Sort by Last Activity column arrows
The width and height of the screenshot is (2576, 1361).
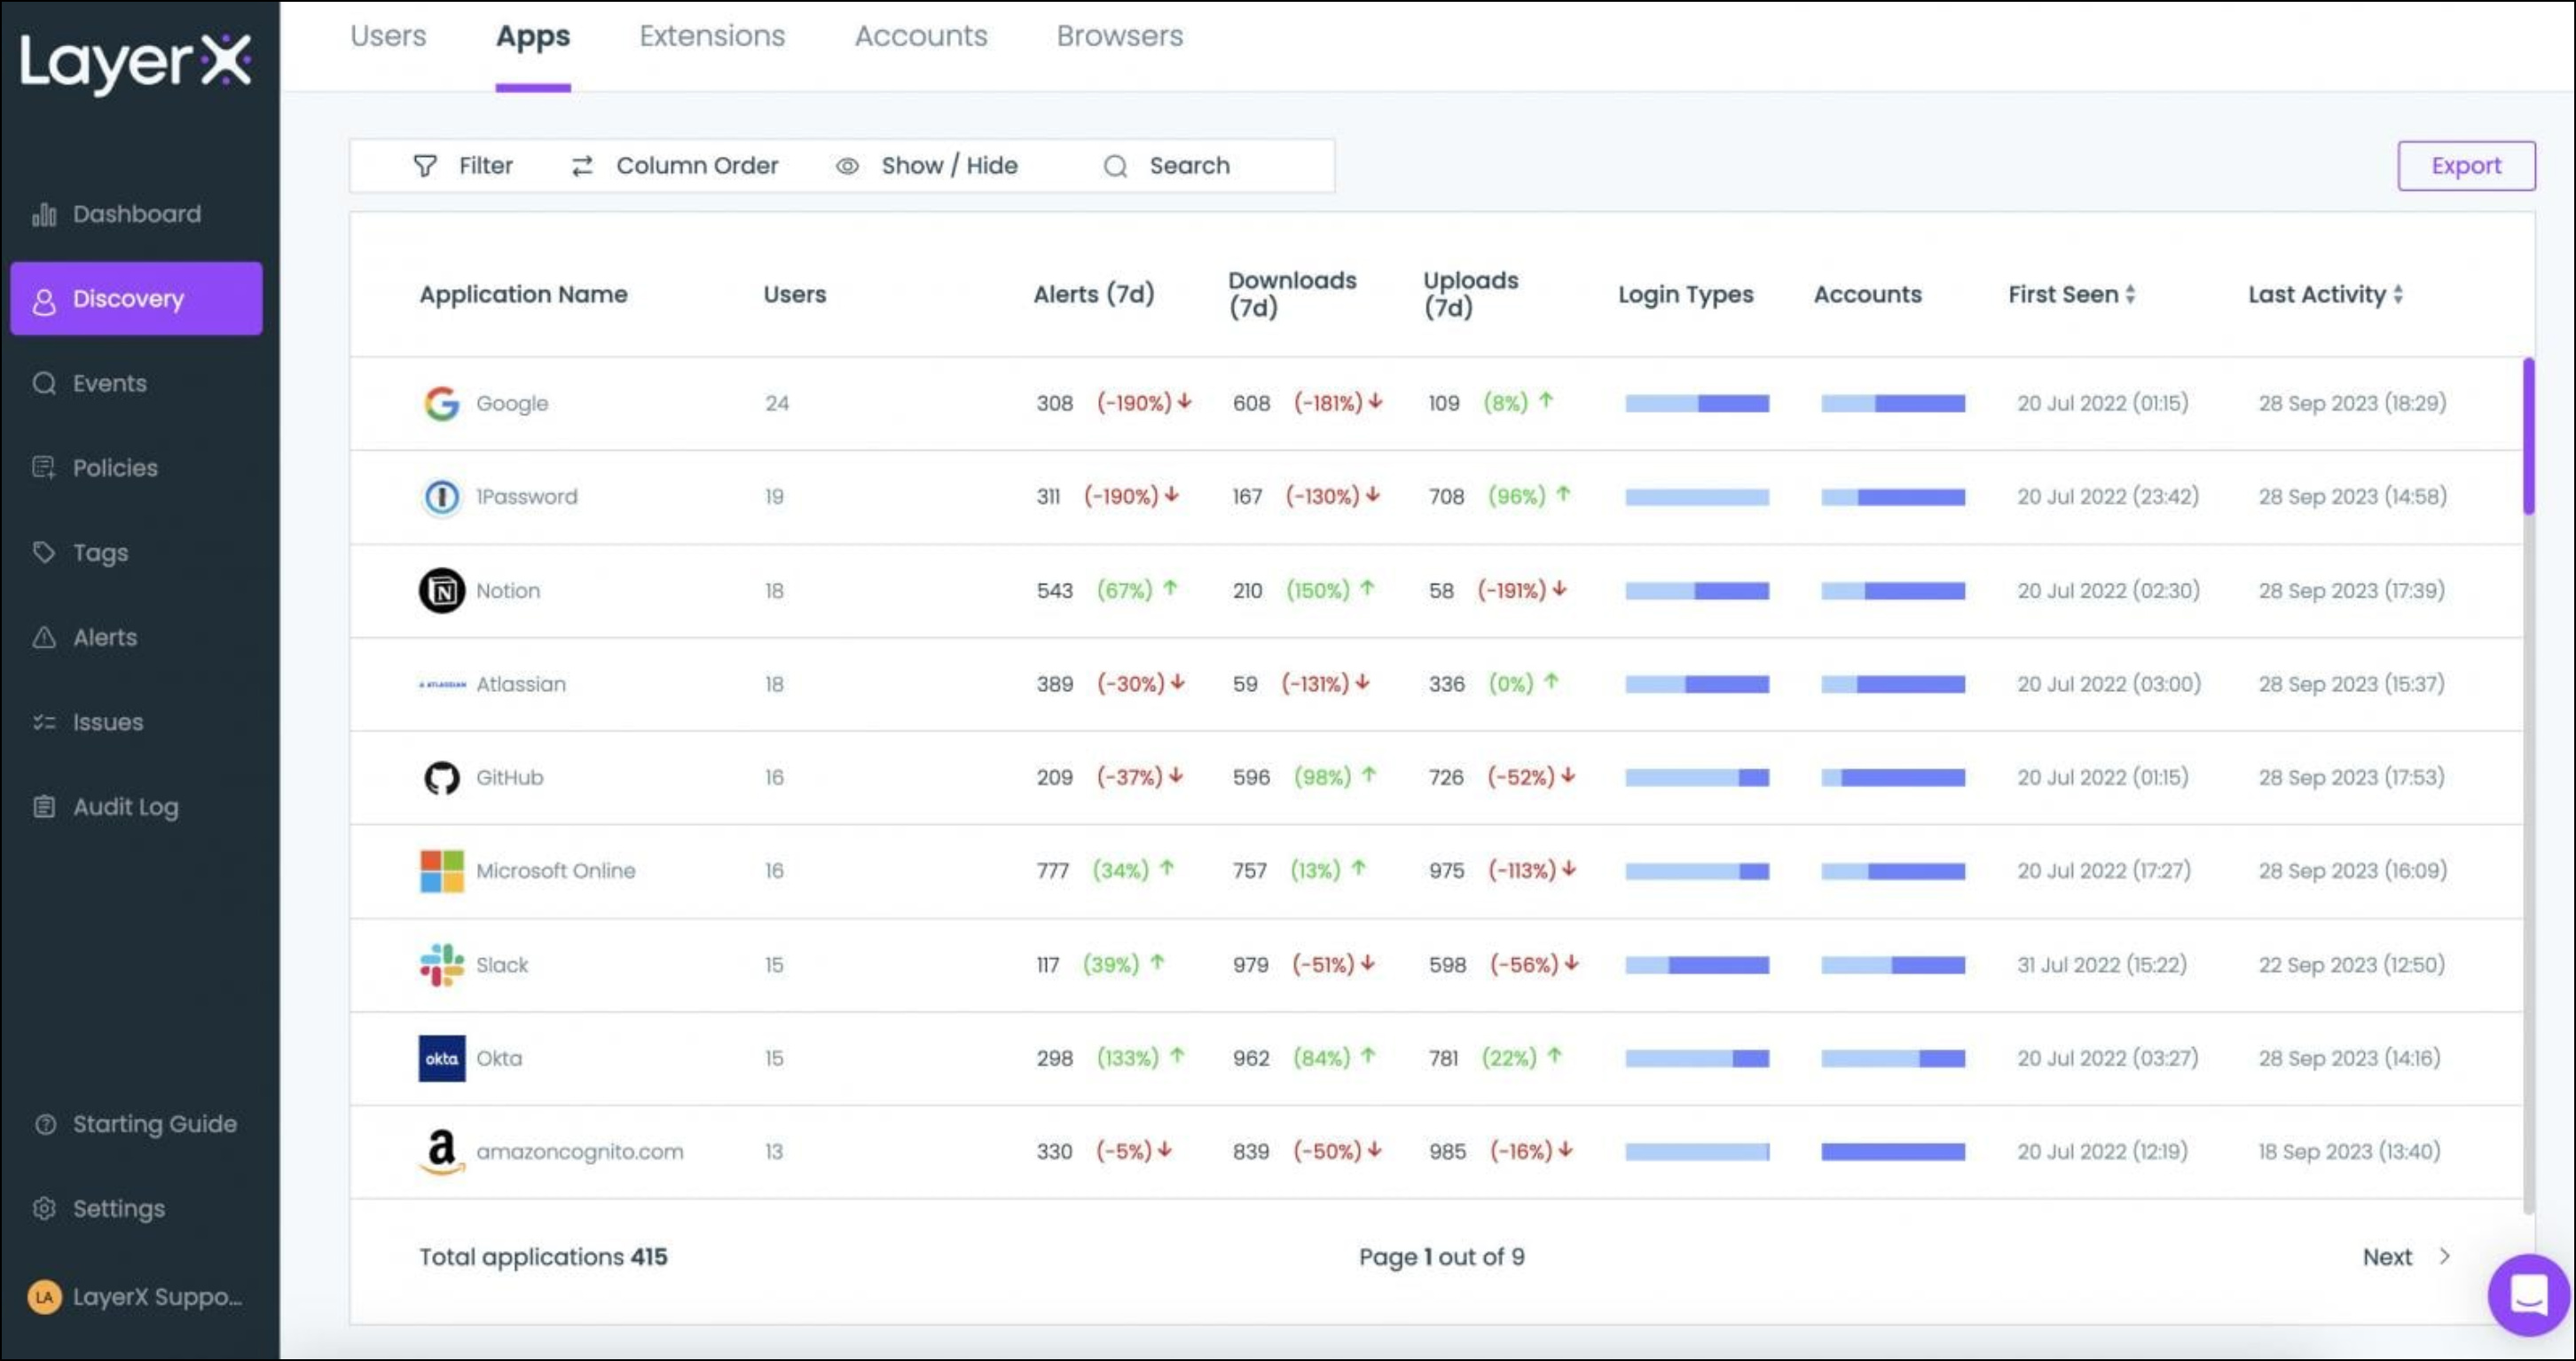[2398, 294]
